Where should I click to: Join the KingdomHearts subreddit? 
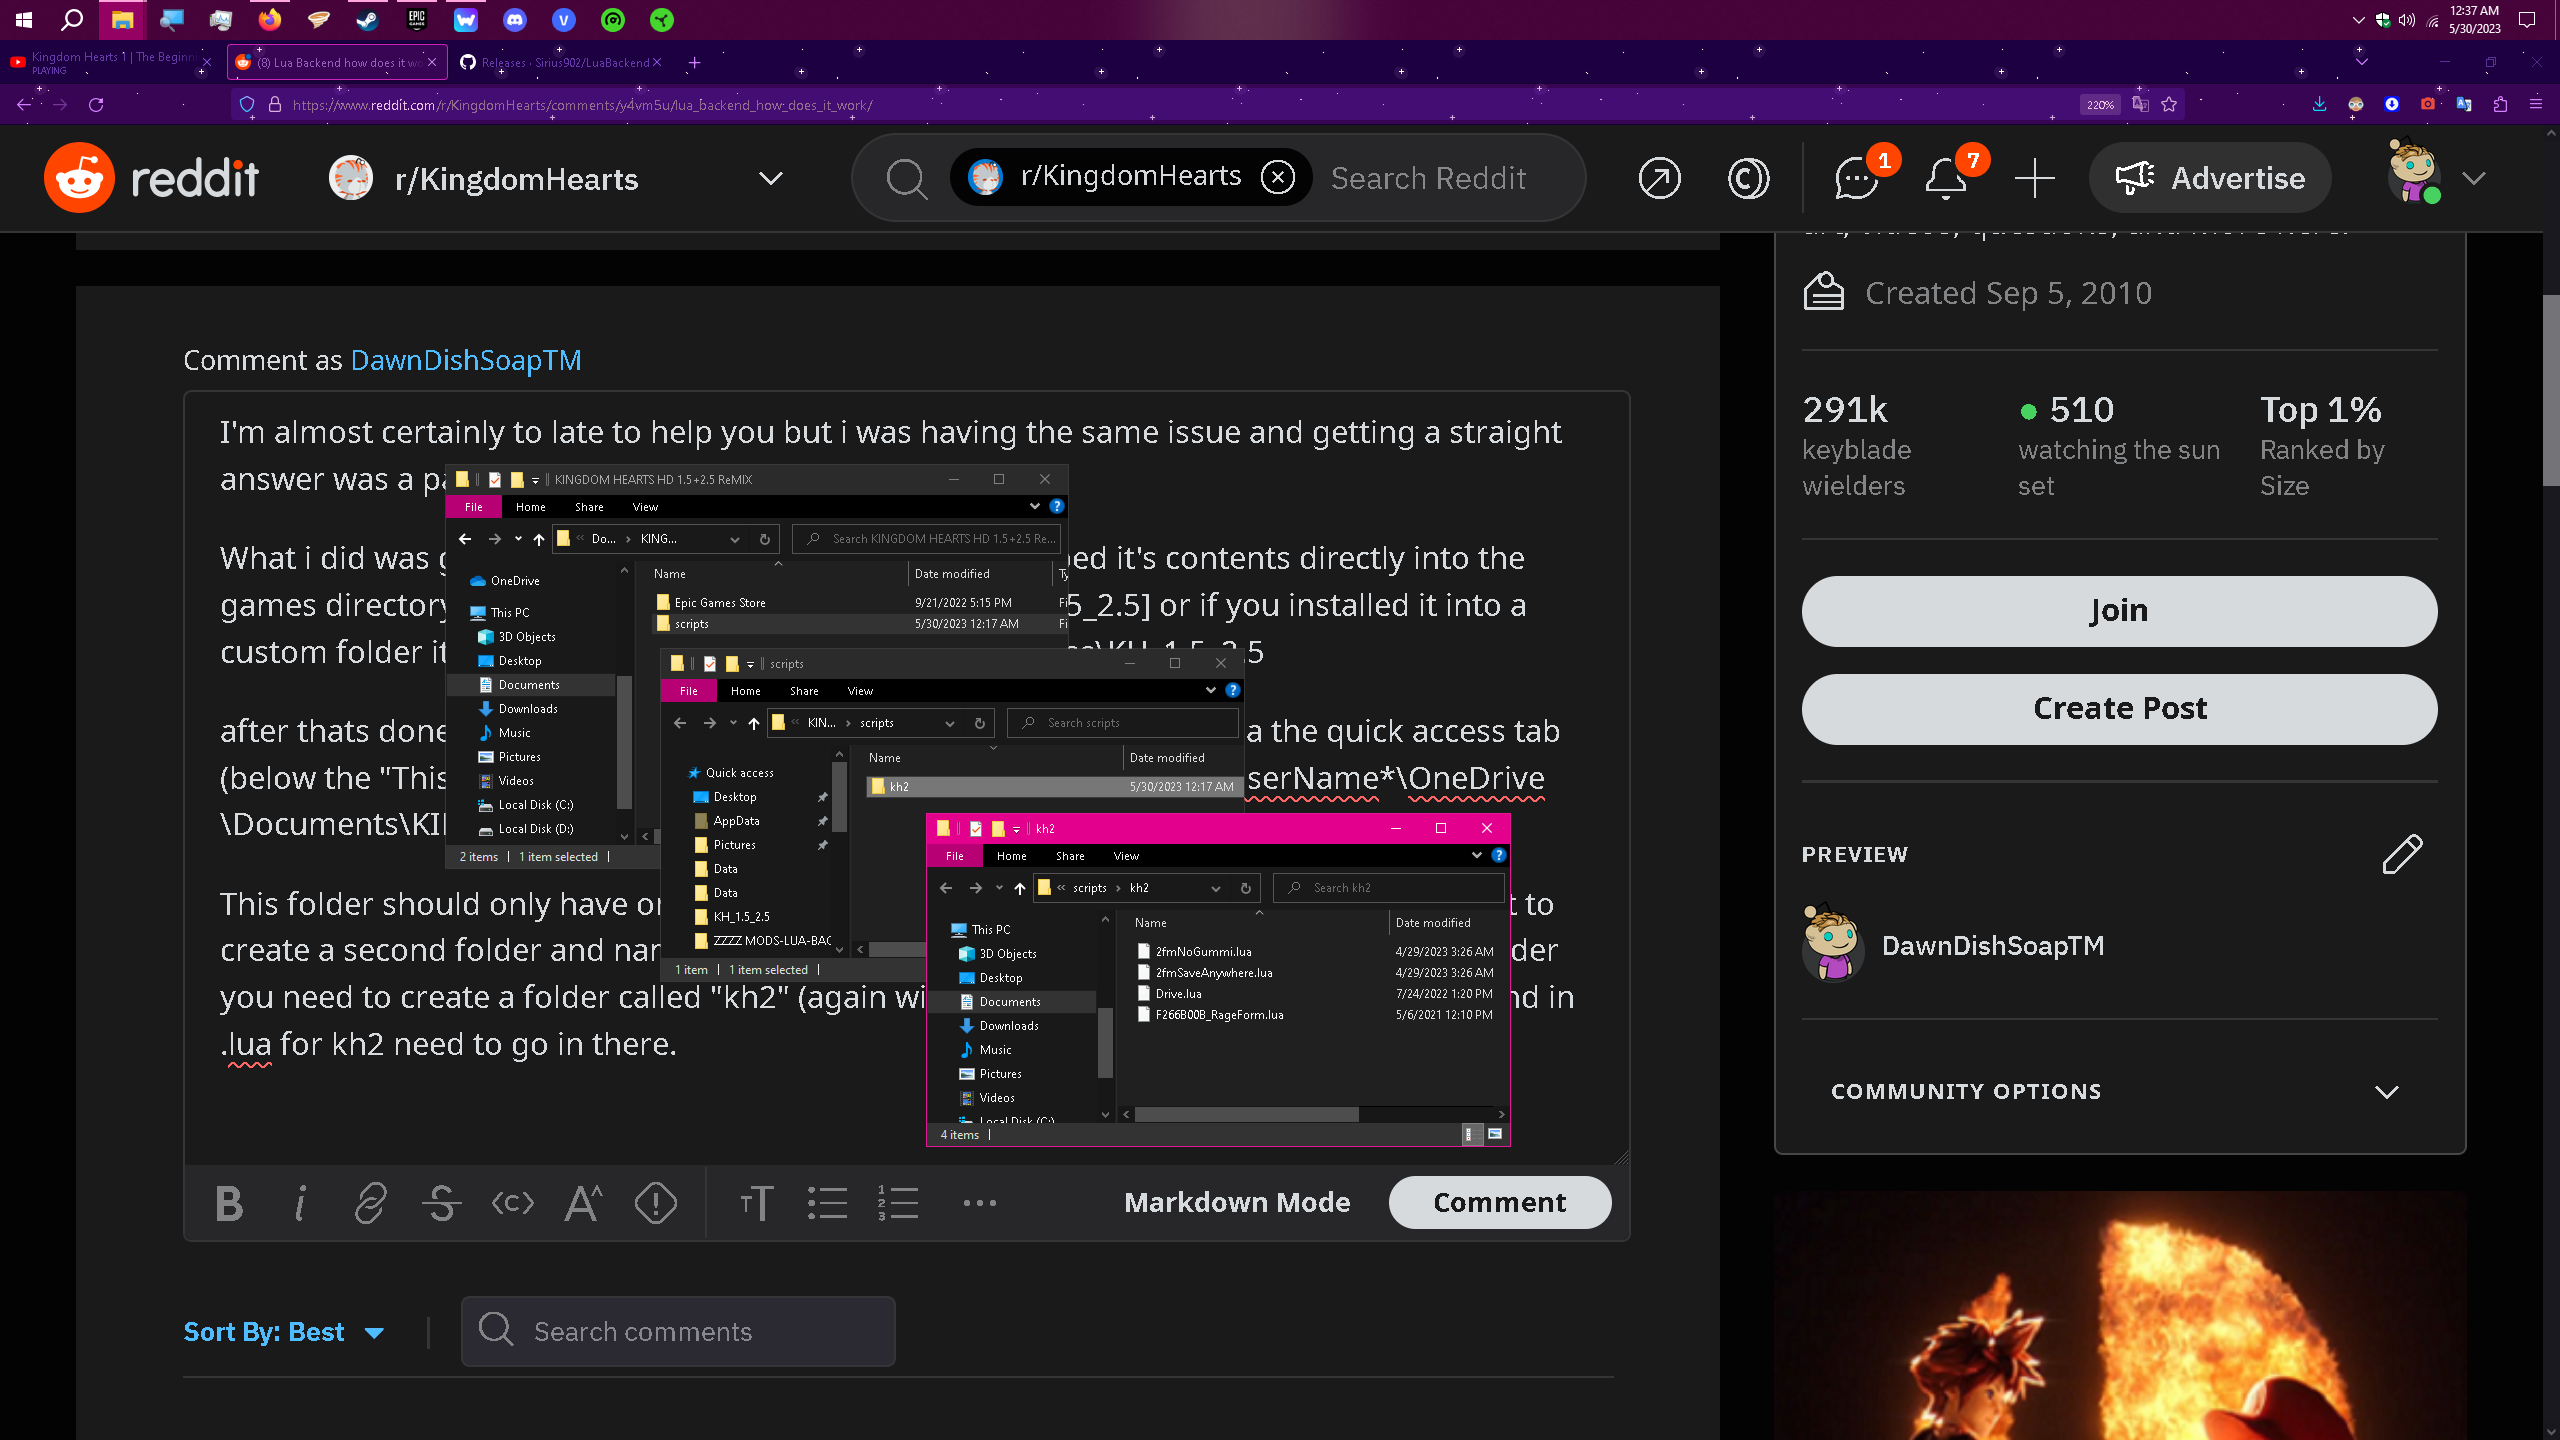[x=2119, y=610]
